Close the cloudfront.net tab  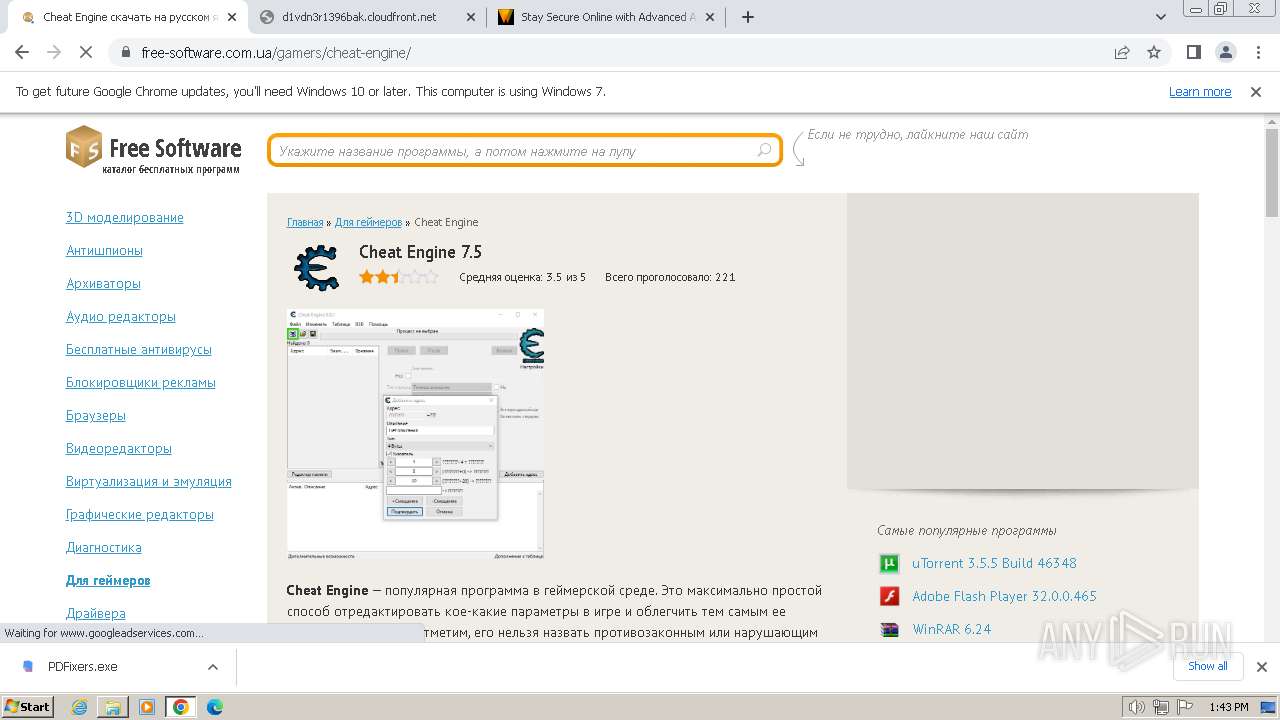coord(470,17)
